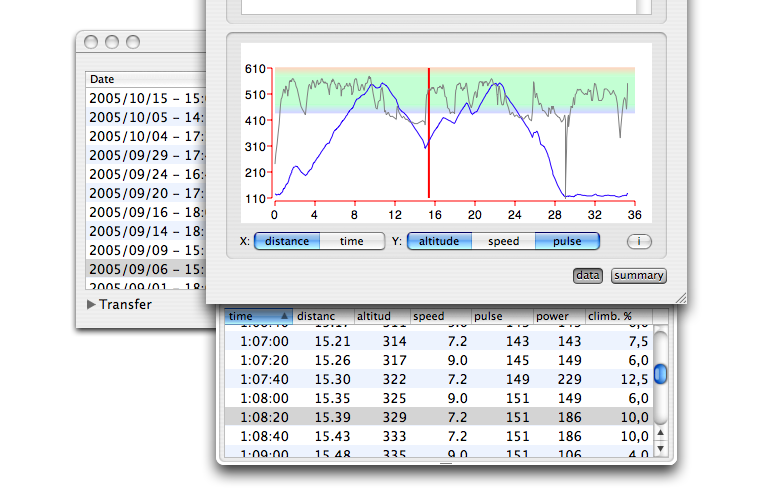Click the resize grip of the chart window
This screenshot has height=496, width=772.
[x=680, y=297]
